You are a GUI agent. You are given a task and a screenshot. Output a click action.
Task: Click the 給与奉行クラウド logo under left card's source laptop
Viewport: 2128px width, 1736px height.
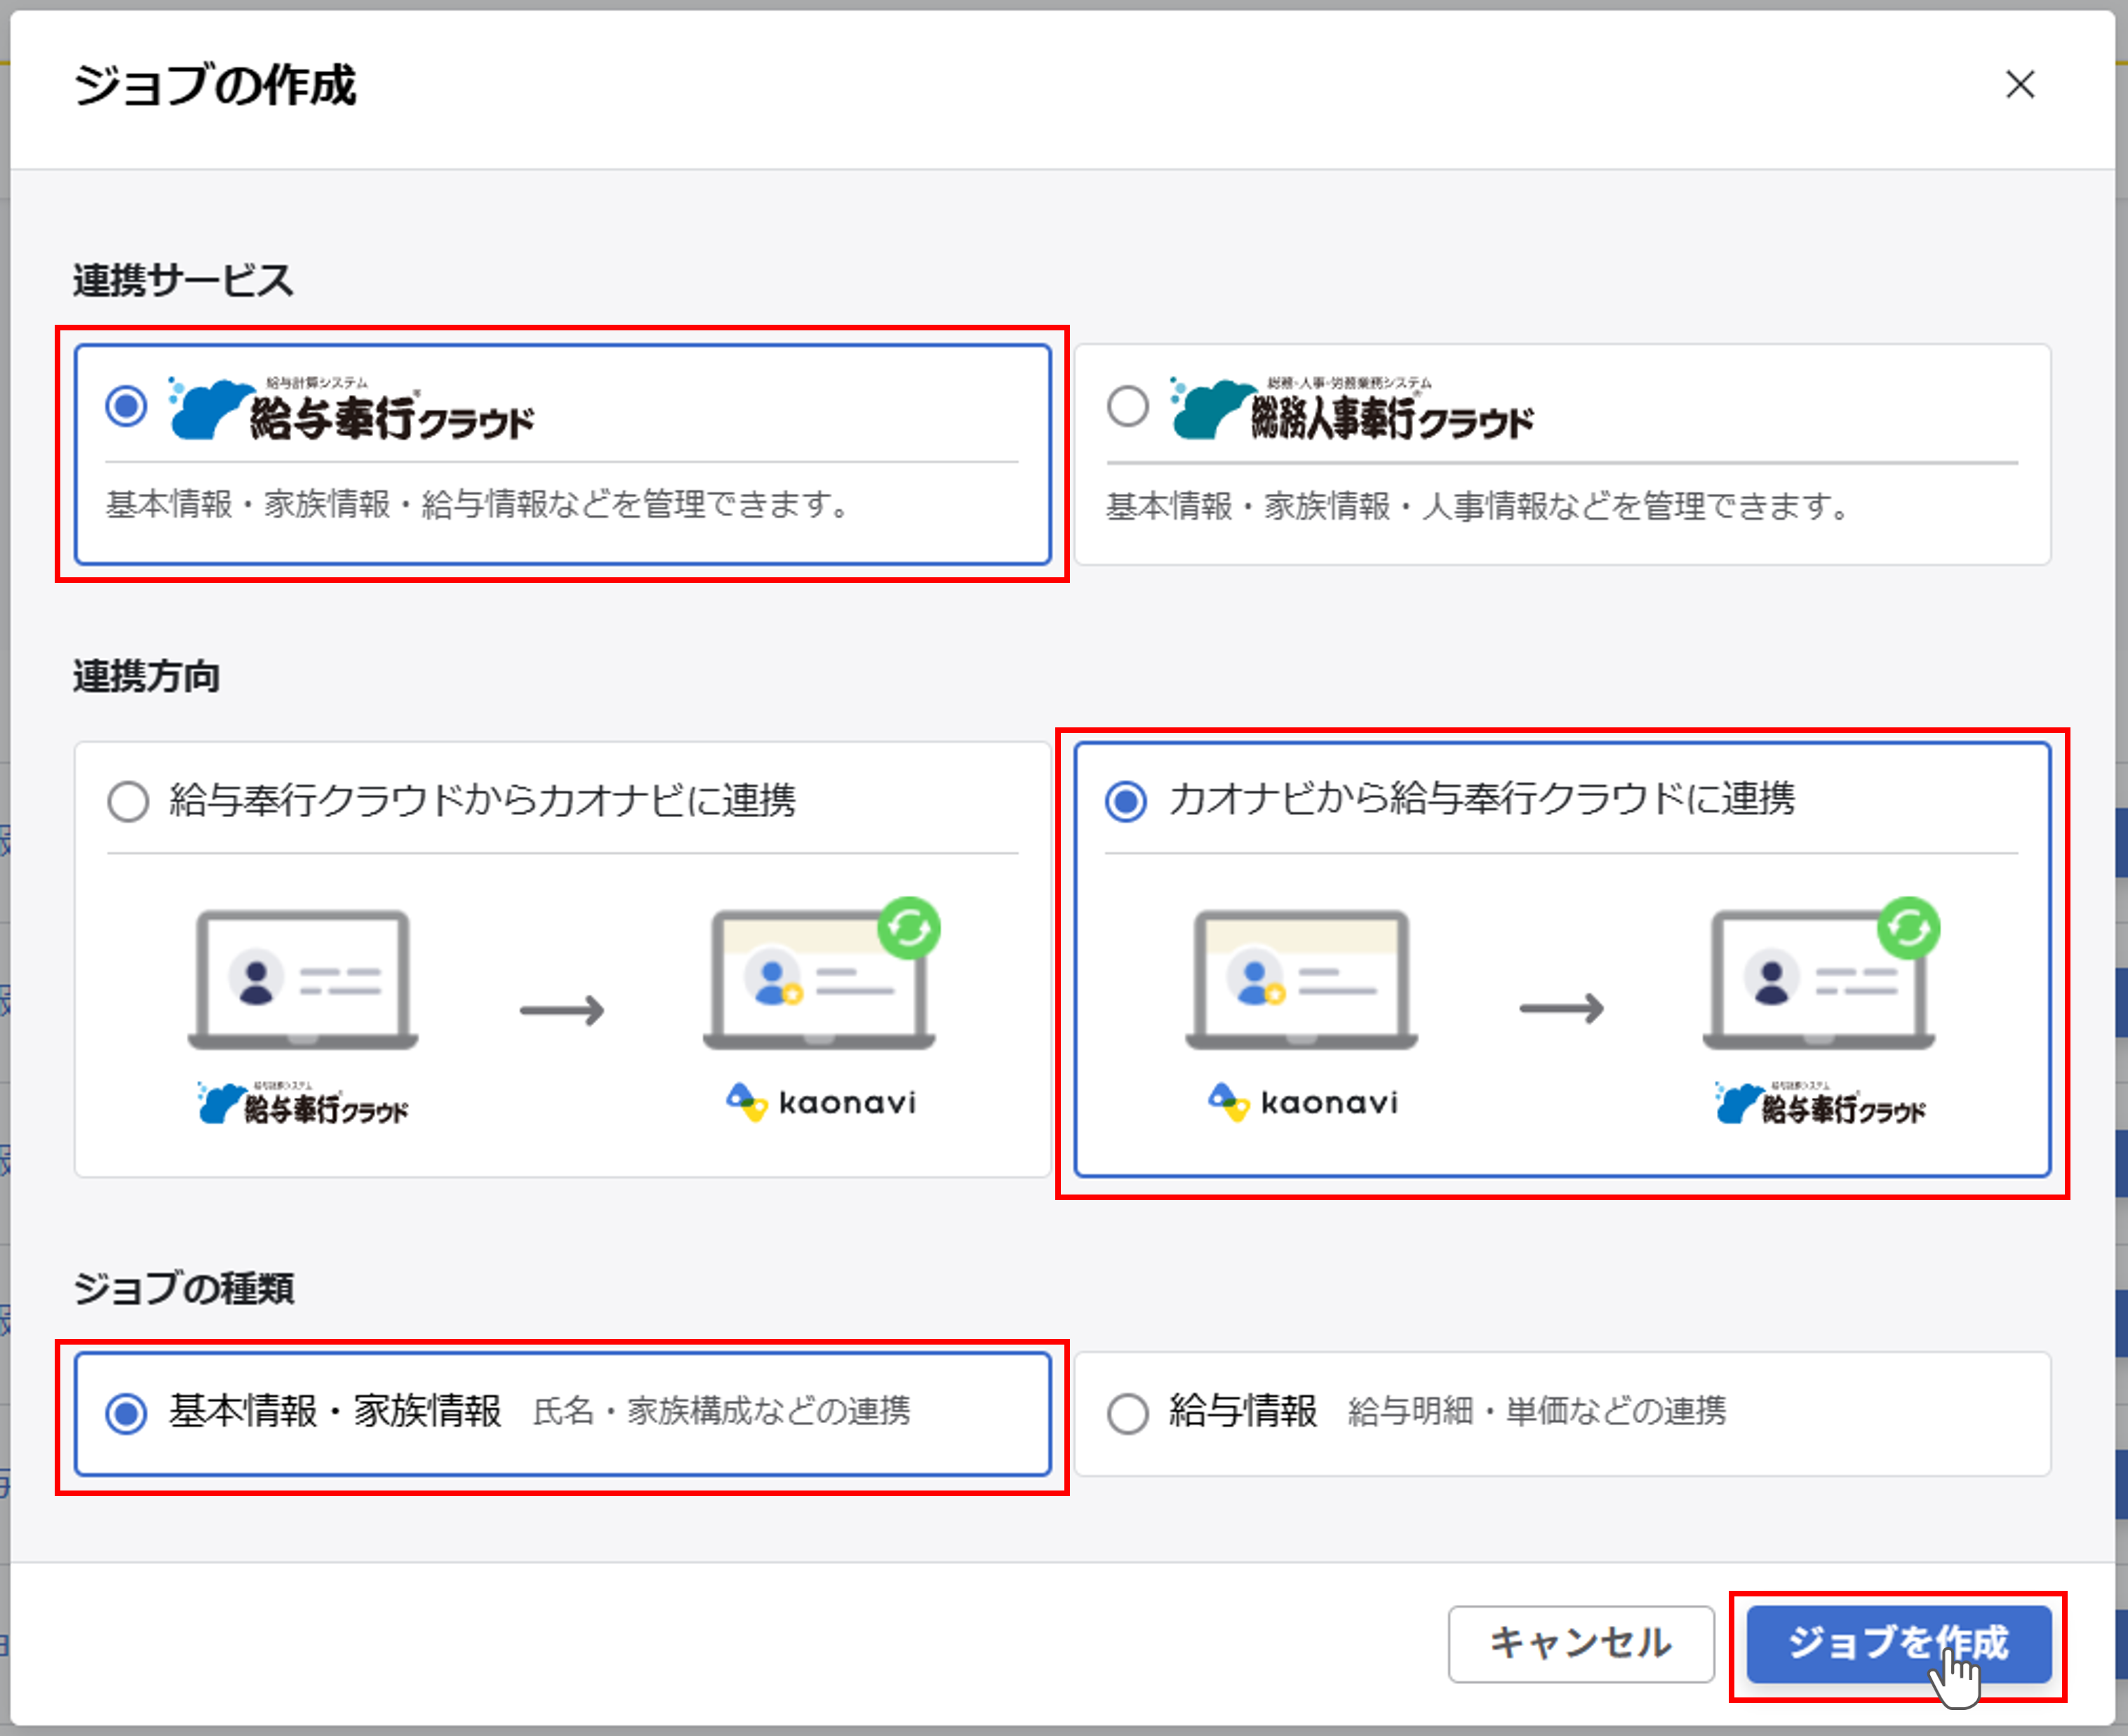[302, 1103]
